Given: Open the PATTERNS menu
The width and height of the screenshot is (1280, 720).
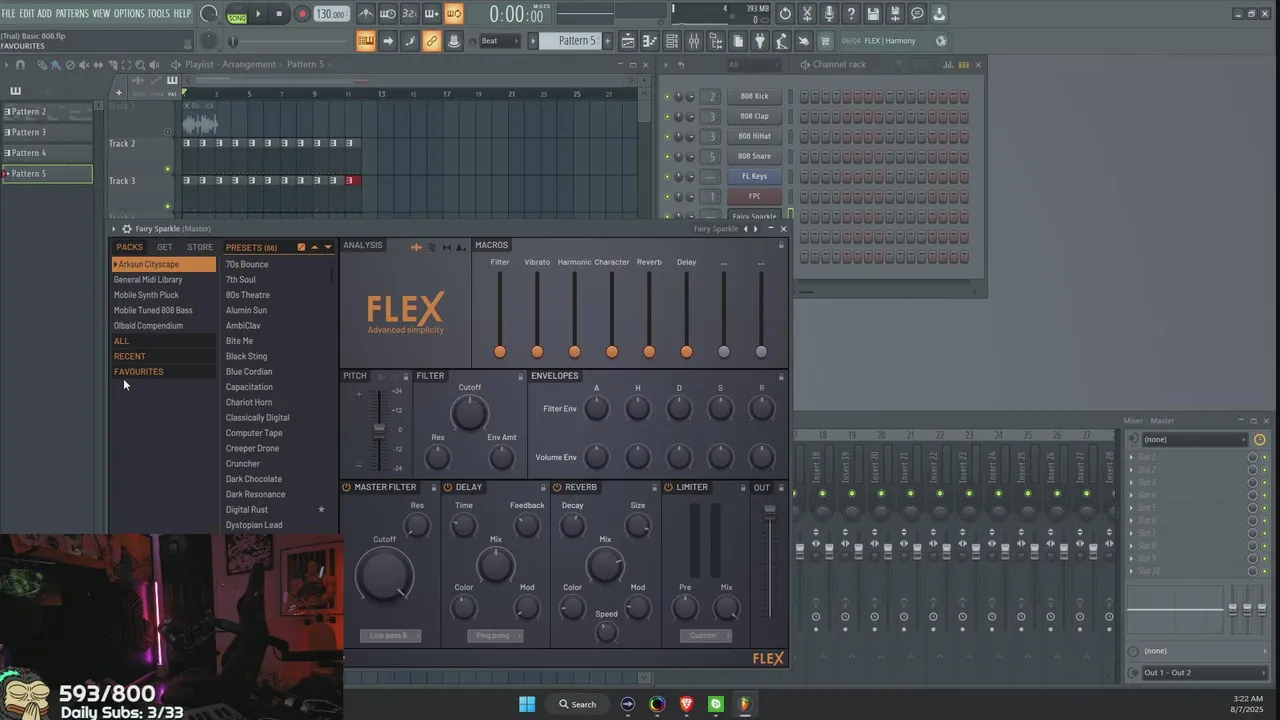Looking at the screenshot, I should pos(72,14).
